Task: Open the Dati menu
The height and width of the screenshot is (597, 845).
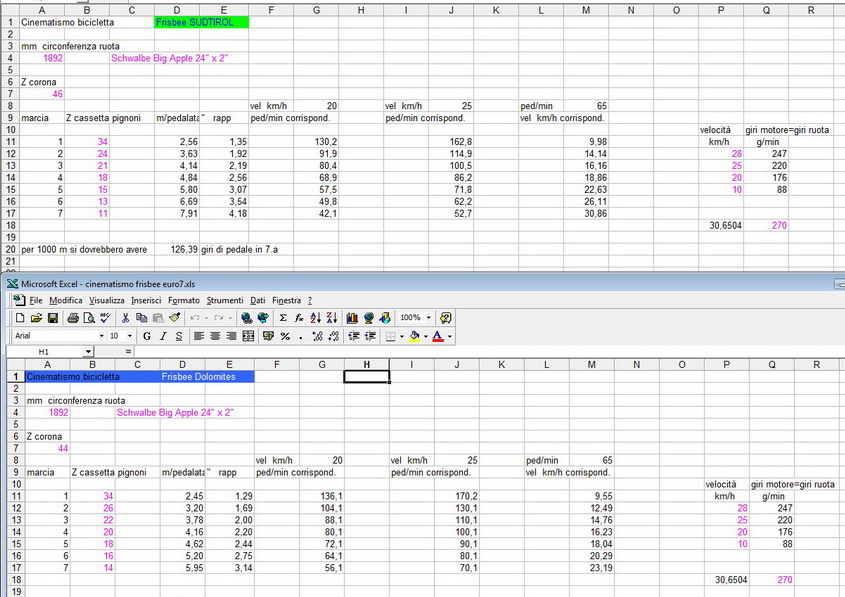Action: pyautogui.click(x=258, y=300)
